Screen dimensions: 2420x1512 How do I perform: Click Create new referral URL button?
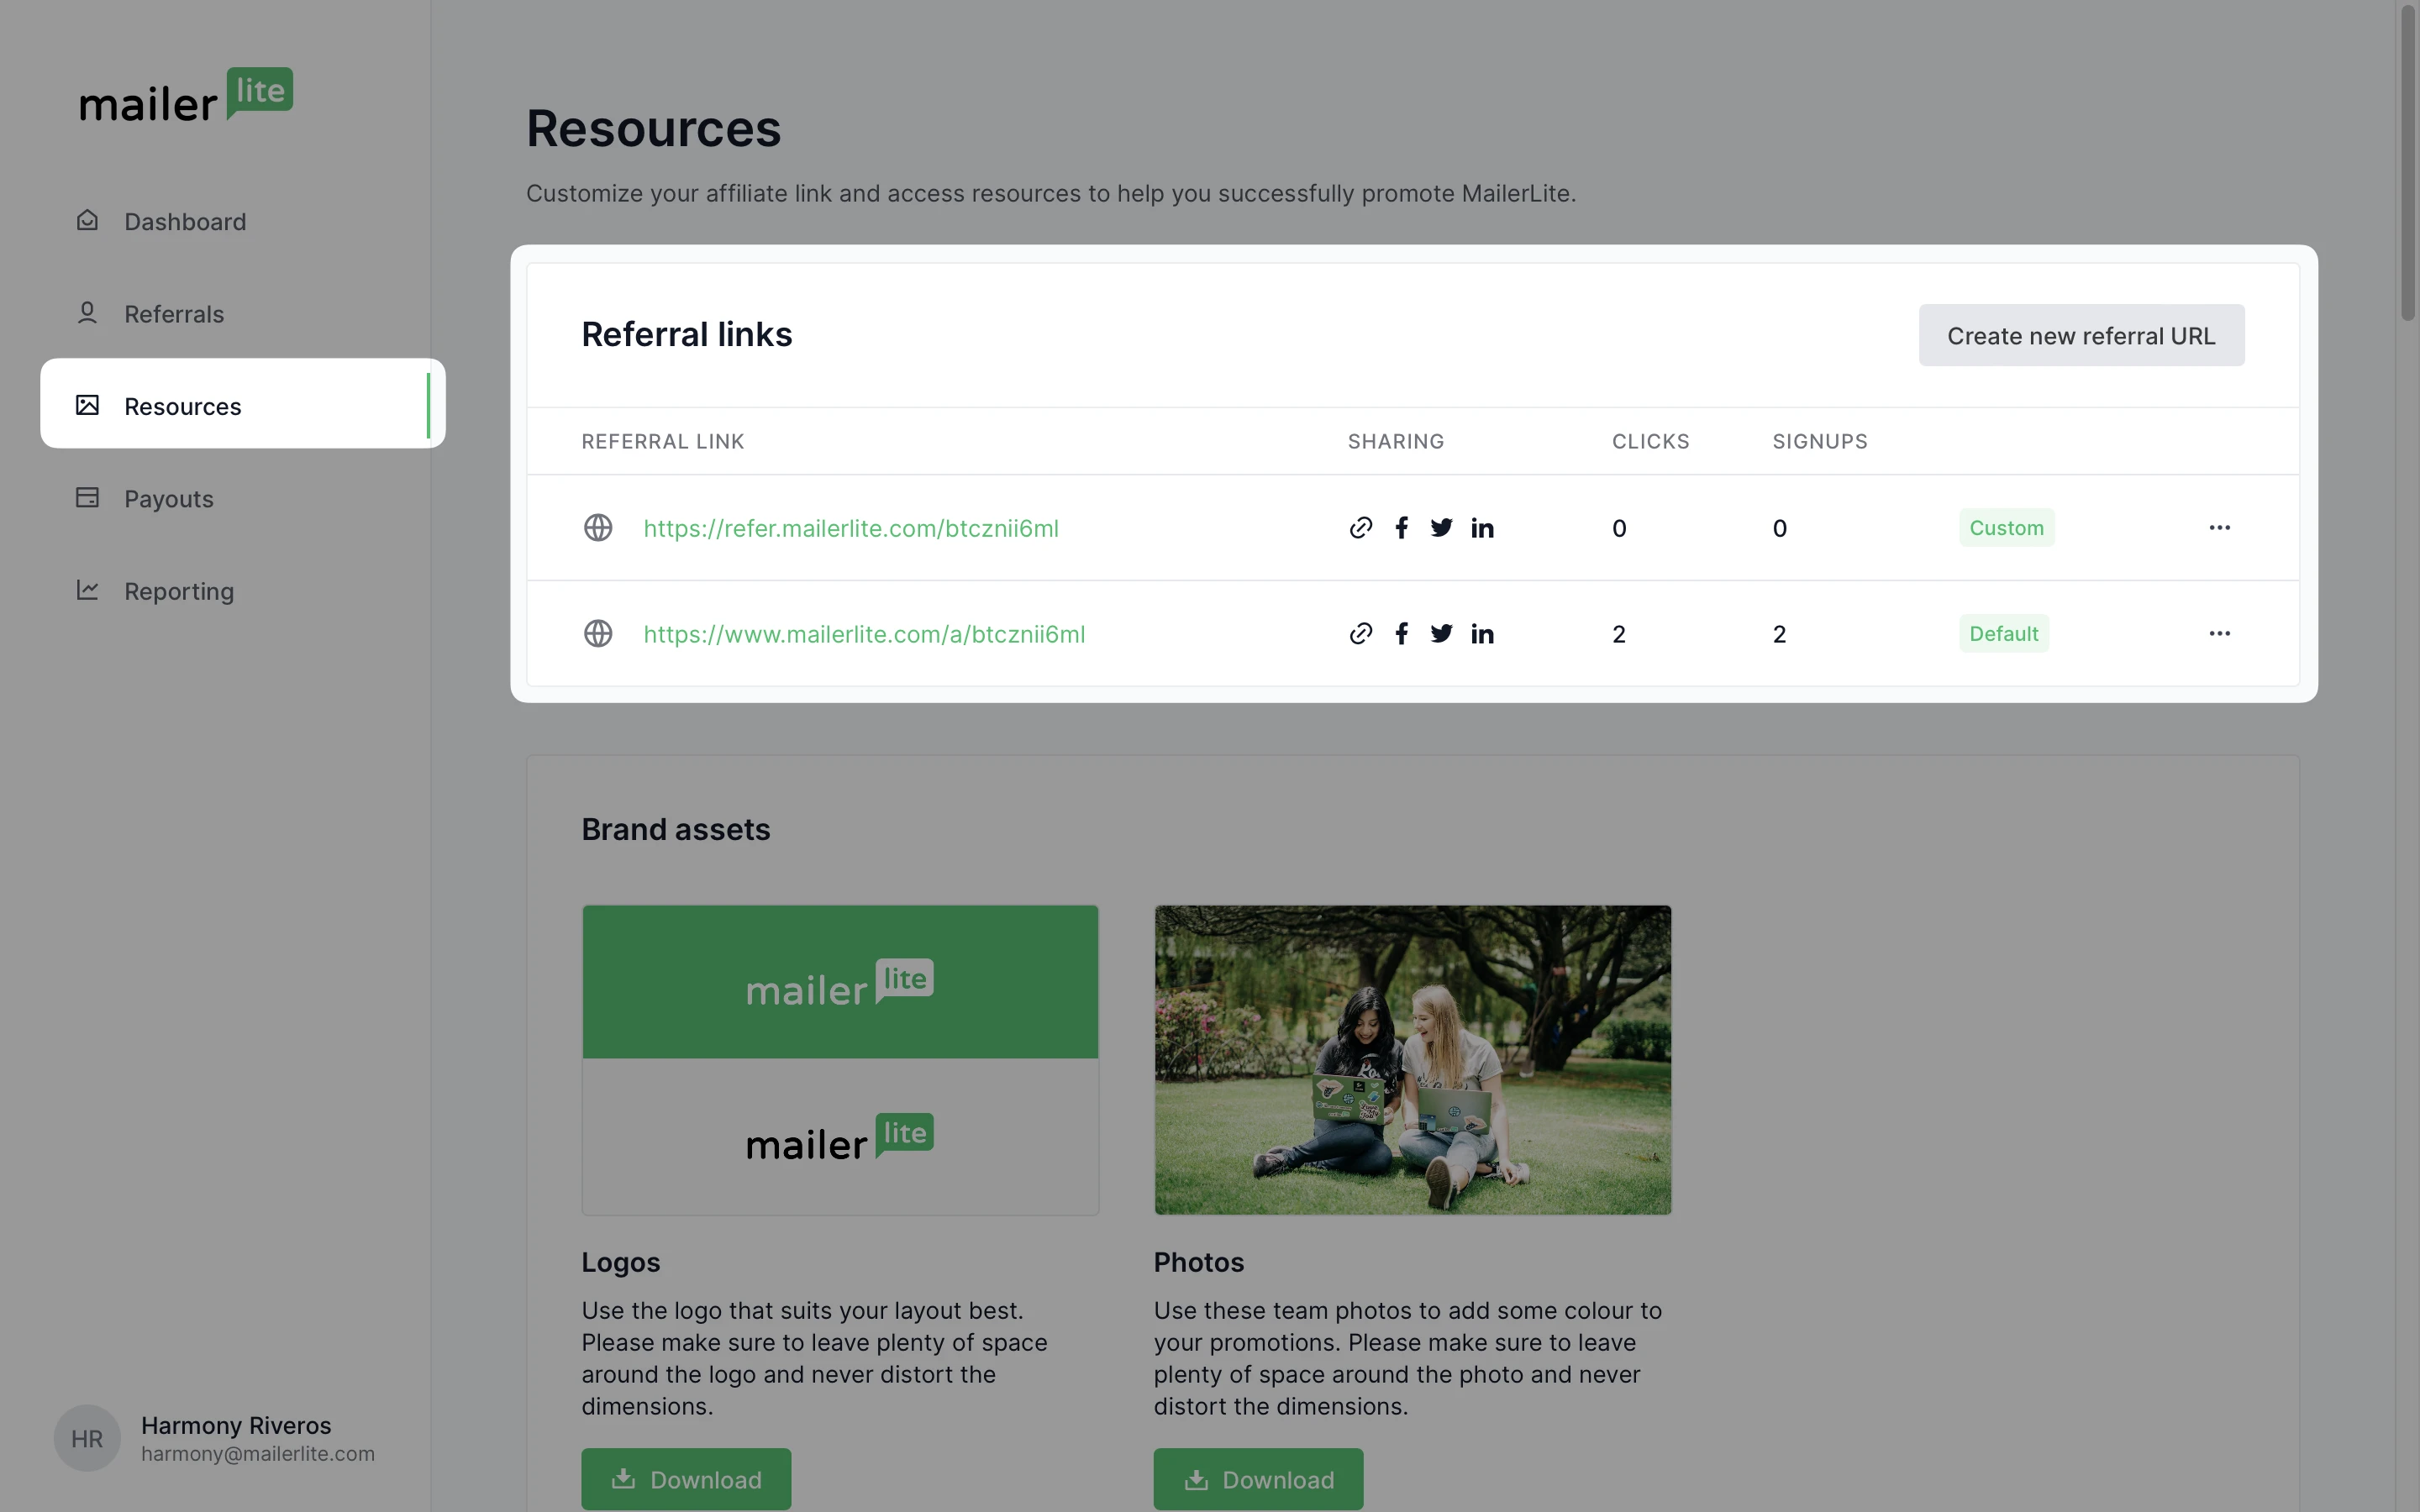(x=2080, y=336)
